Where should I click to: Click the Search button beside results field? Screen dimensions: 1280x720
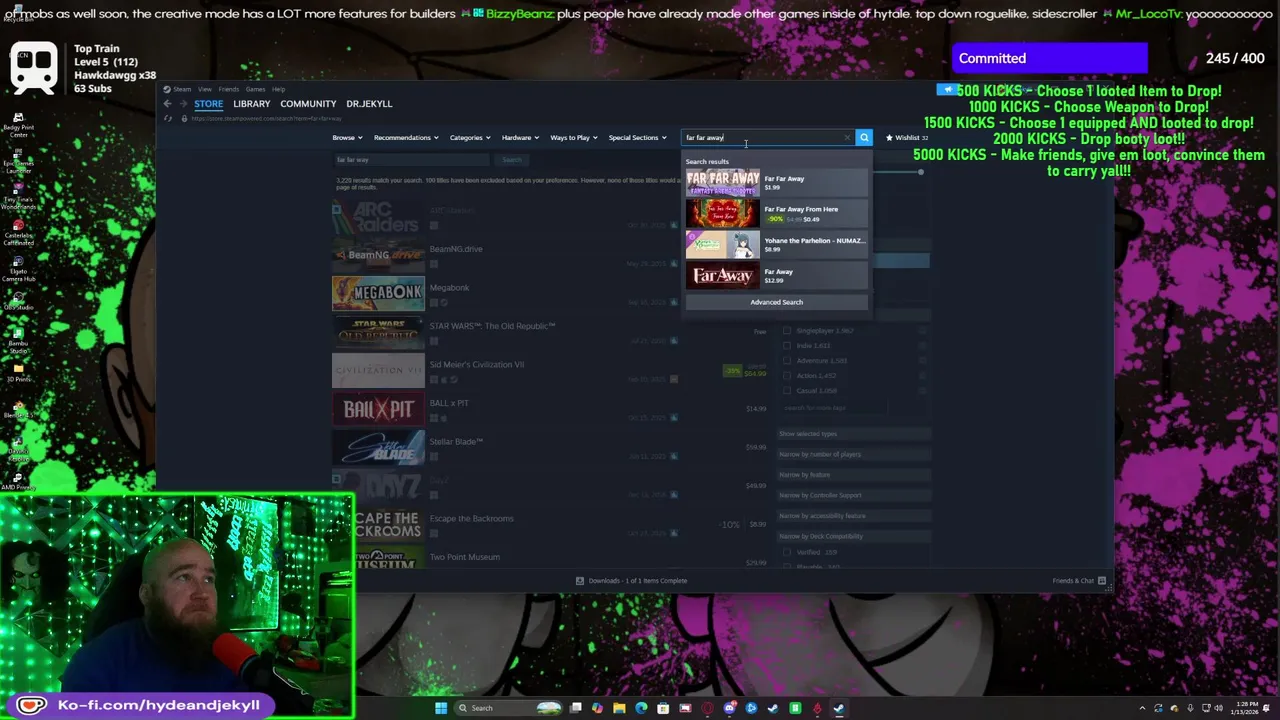tap(511, 160)
